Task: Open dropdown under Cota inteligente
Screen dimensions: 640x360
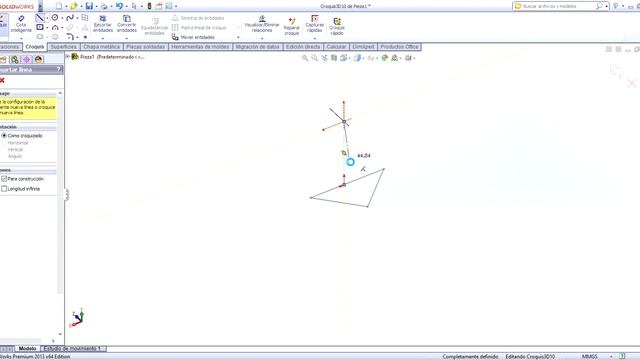Action: (x=21, y=38)
